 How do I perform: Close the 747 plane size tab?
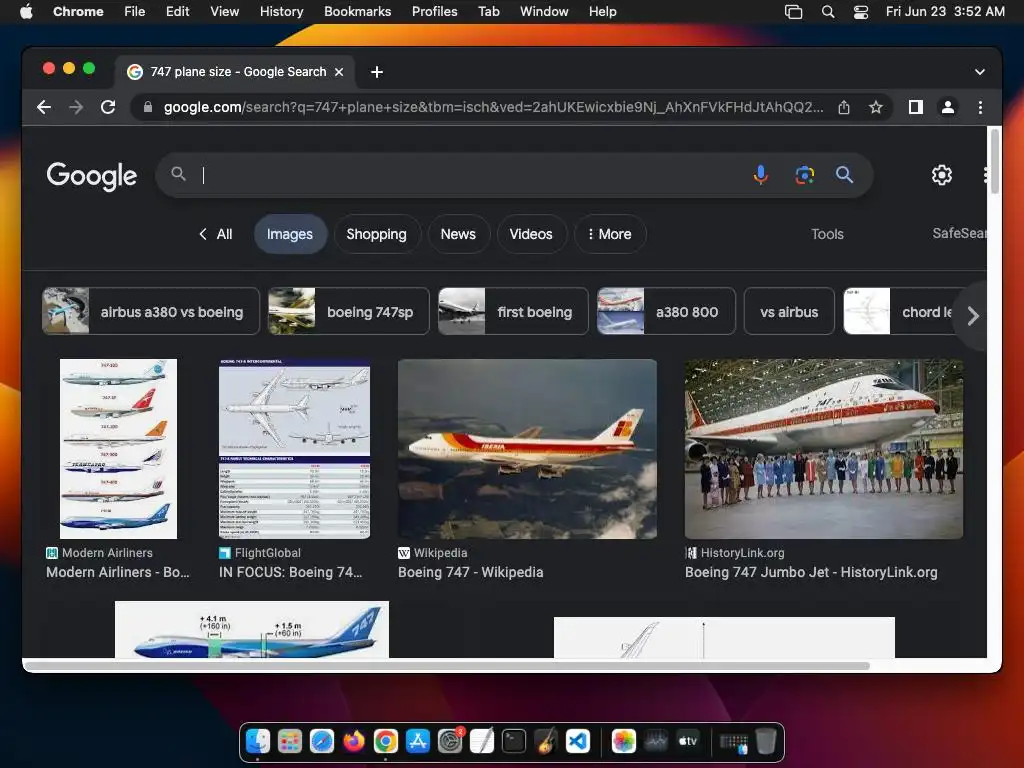point(339,72)
